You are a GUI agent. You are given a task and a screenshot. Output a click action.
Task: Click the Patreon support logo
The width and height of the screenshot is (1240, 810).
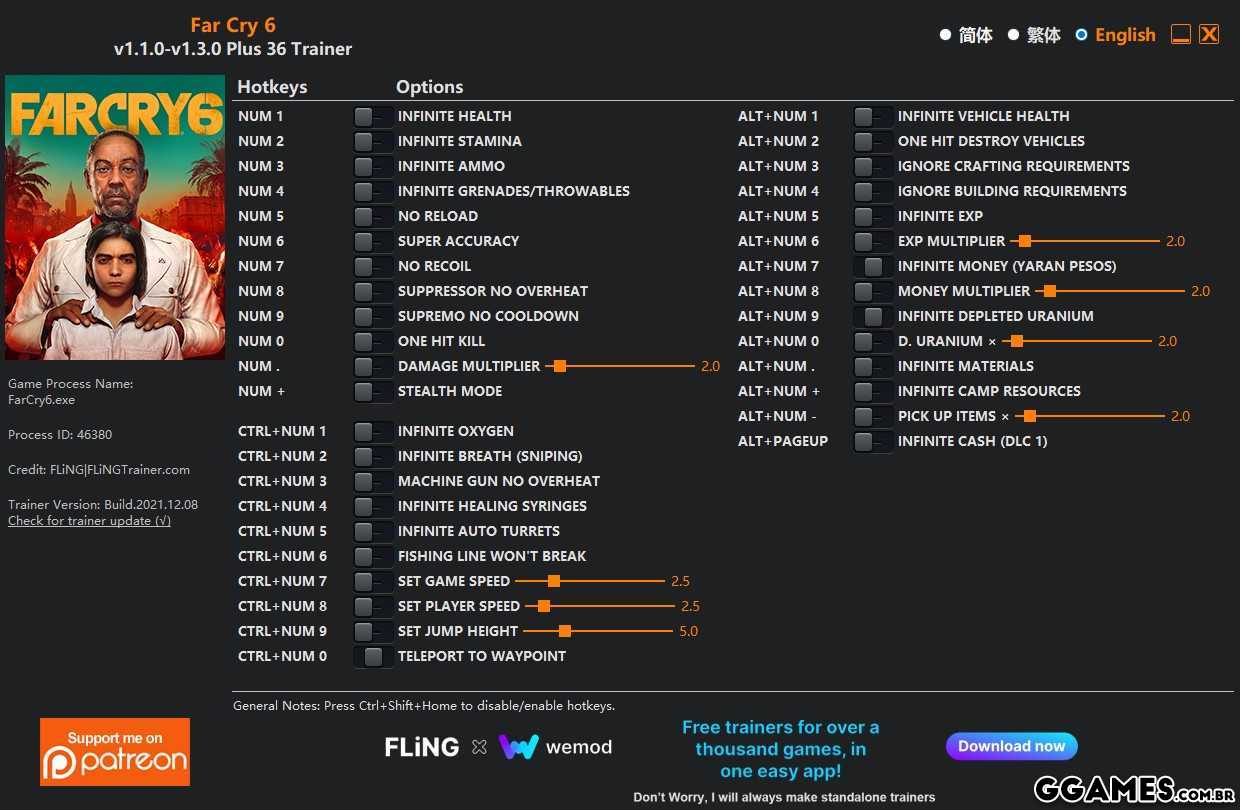tap(115, 751)
